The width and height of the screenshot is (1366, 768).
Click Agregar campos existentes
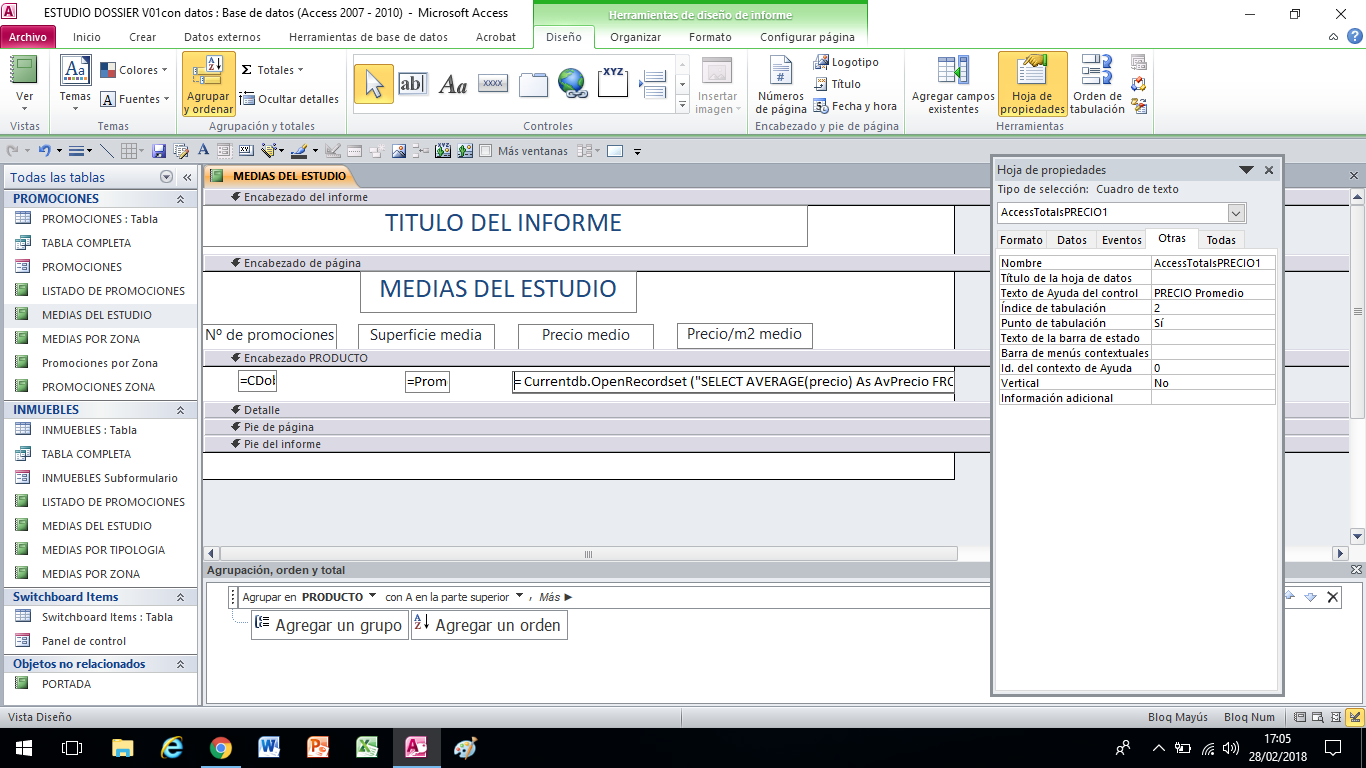pos(953,85)
